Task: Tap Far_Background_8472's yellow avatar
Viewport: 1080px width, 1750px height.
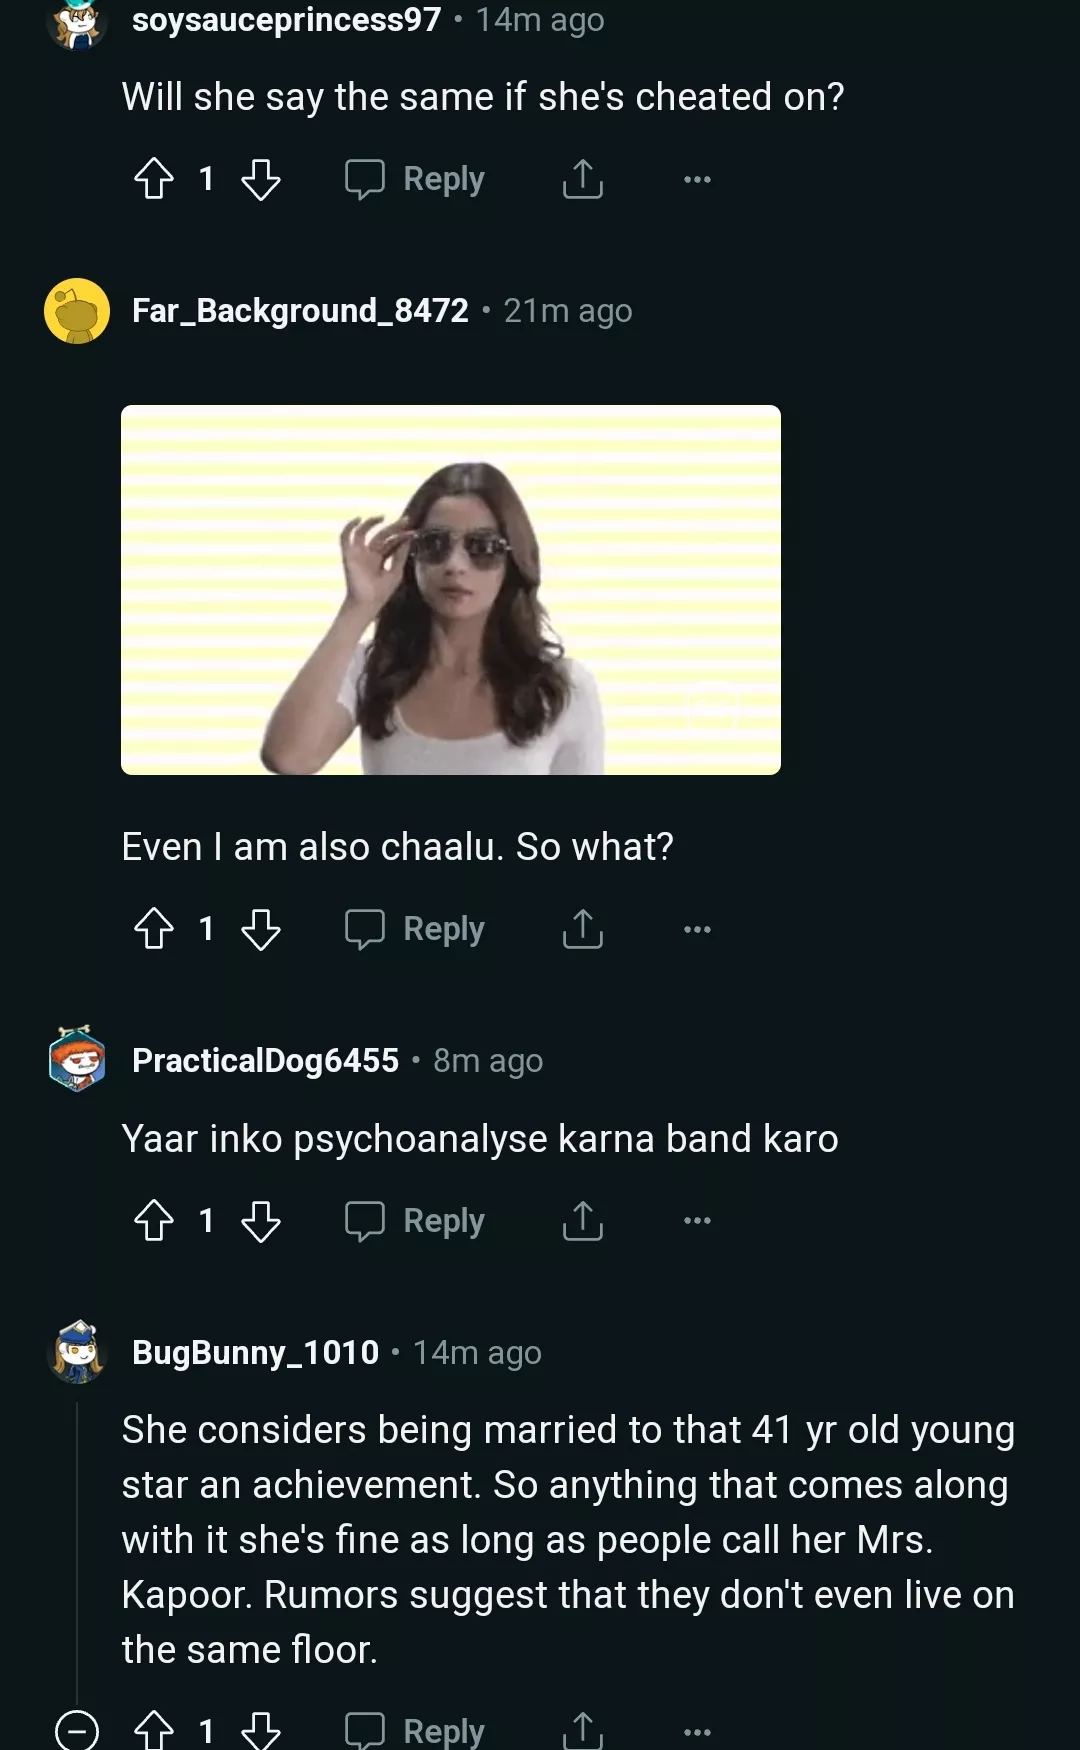Action: 77,311
